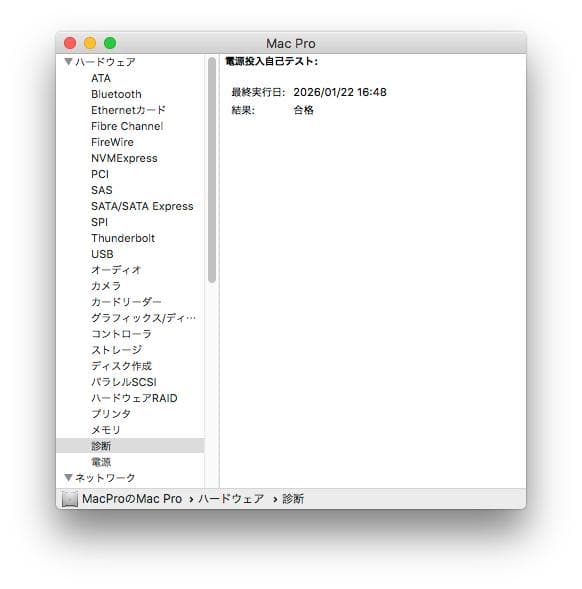Viewport: 582px width, 589px height.
Task: Click the date value 2026/01/22 16:48
Action: (340, 92)
